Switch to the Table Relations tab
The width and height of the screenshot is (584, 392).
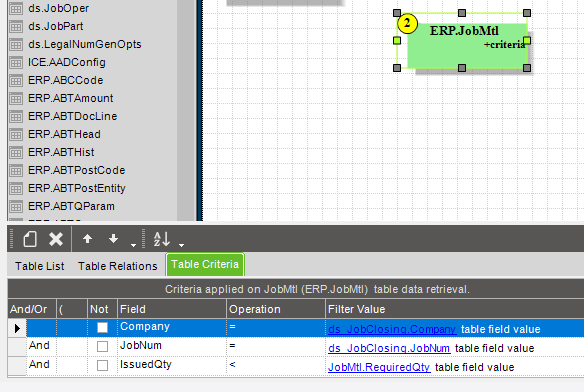[x=118, y=266]
